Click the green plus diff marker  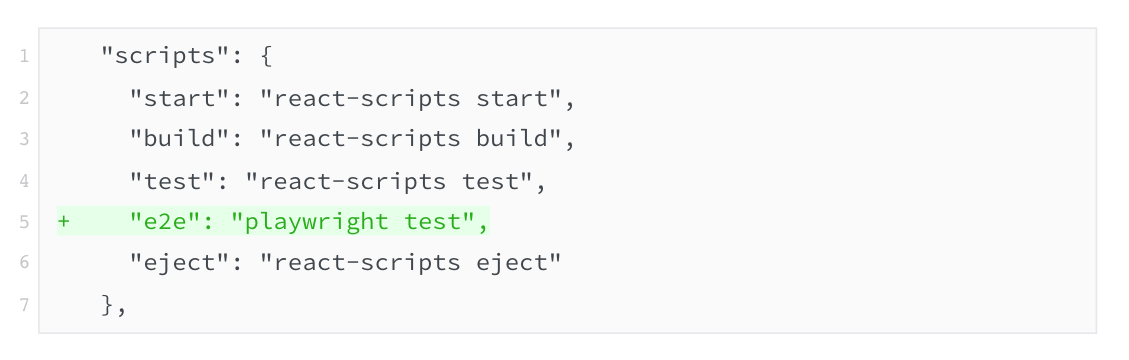(x=63, y=222)
